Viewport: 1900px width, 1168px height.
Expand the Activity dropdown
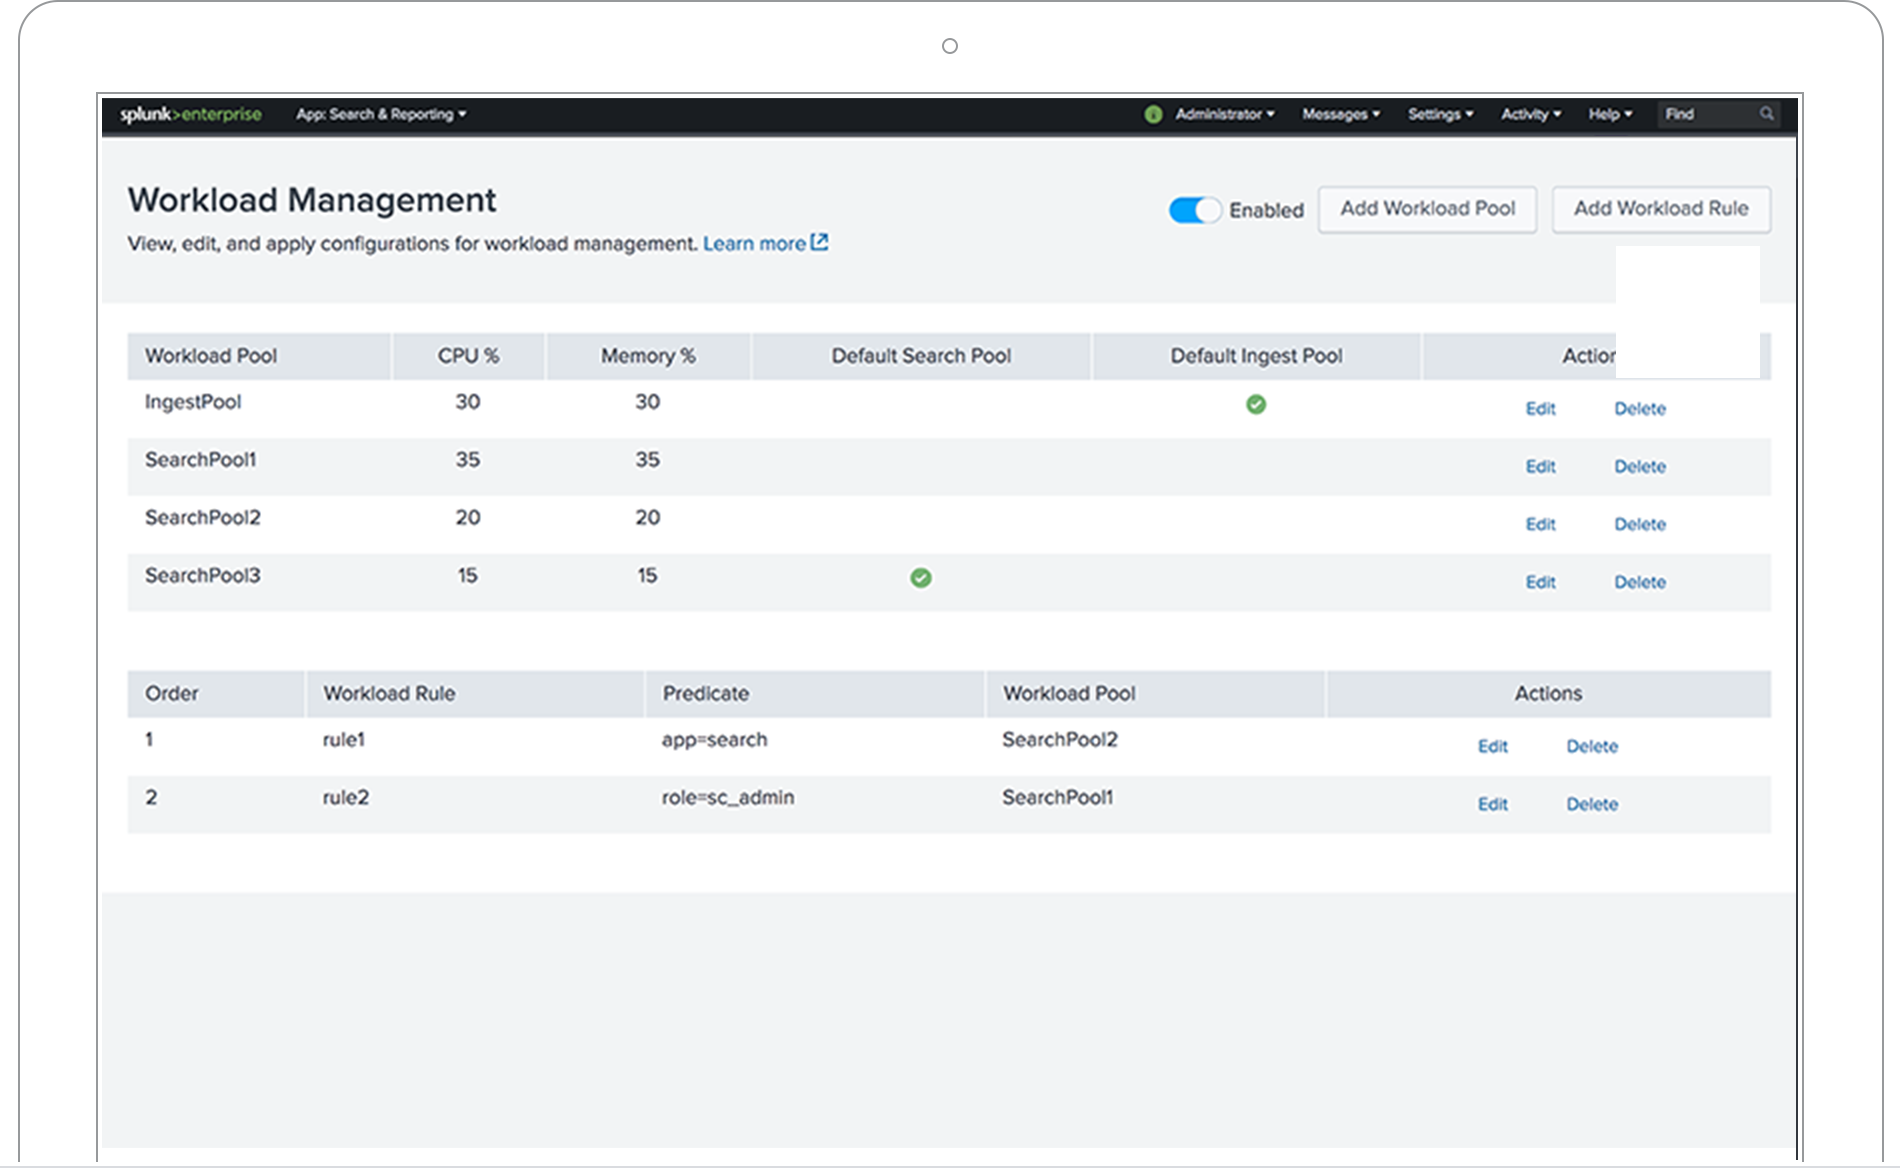click(1529, 114)
